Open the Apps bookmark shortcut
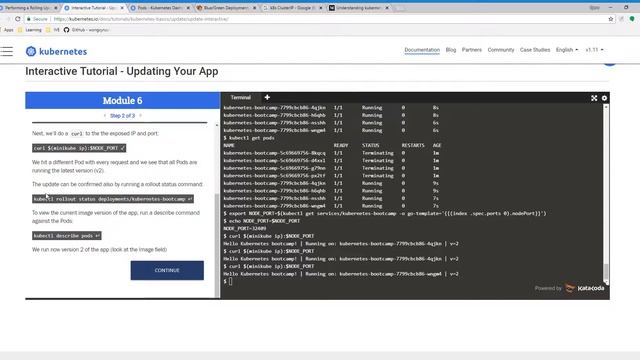Screen dimensions: 640x360 click(7, 30)
